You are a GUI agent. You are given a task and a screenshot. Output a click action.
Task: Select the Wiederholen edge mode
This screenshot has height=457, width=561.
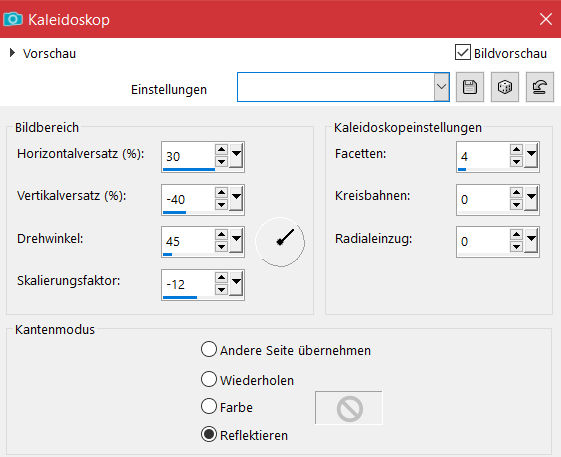209,379
